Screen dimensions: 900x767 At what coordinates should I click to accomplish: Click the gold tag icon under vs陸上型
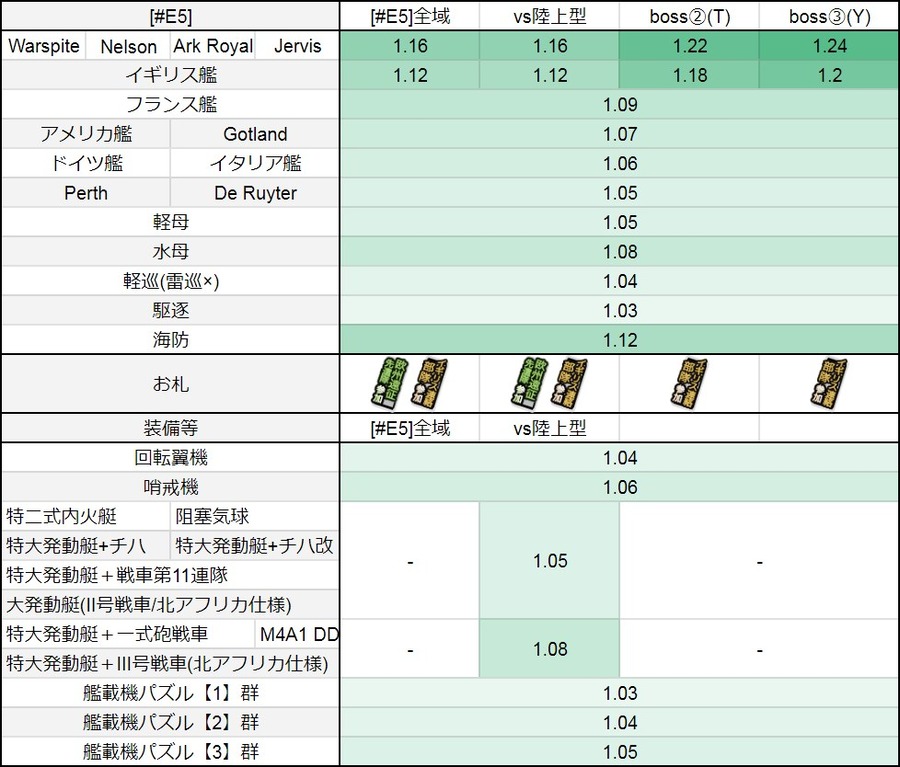569,383
